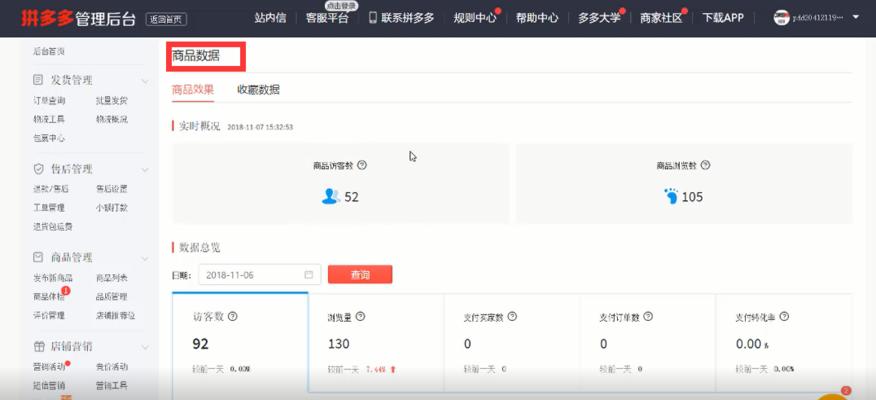Viewport: 876px width, 400px height.
Task: Click the phone icon beside 联系拼多多
Action: 373,17
